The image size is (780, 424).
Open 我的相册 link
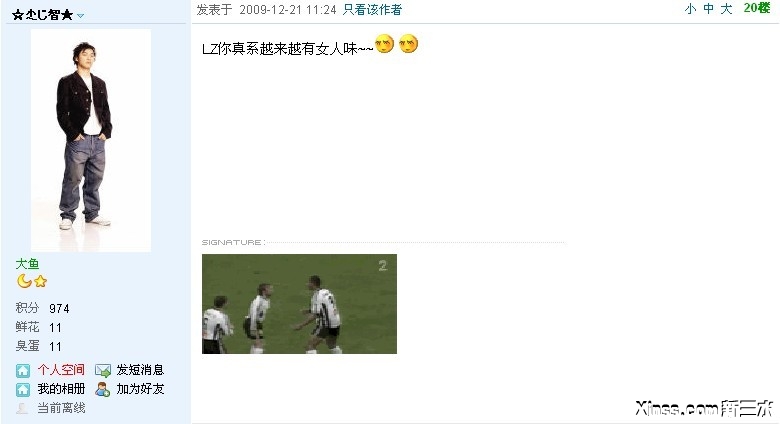(x=61, y=389)
